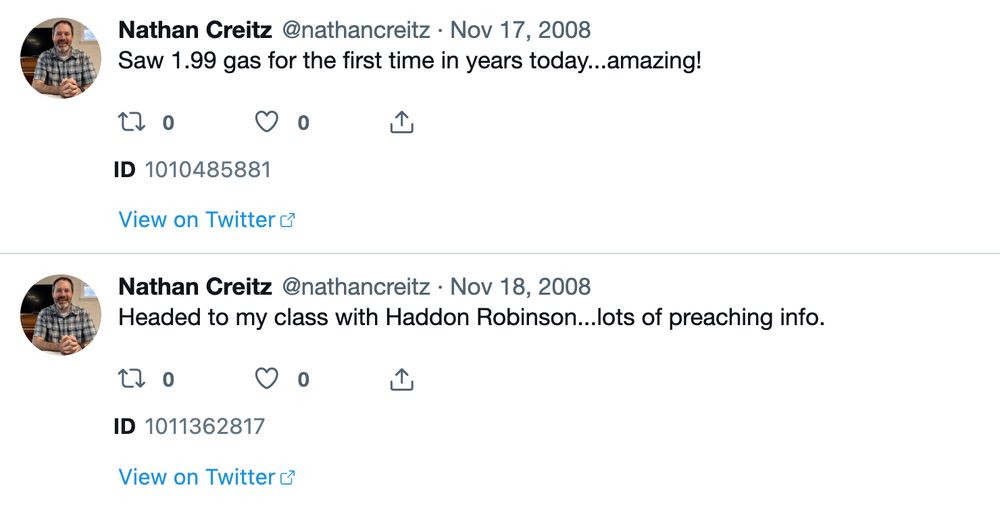Retweet the Haddon Robinson class tweet
Image resolution: width=1000 pixels, height=507 pixels.
point(131,379)
